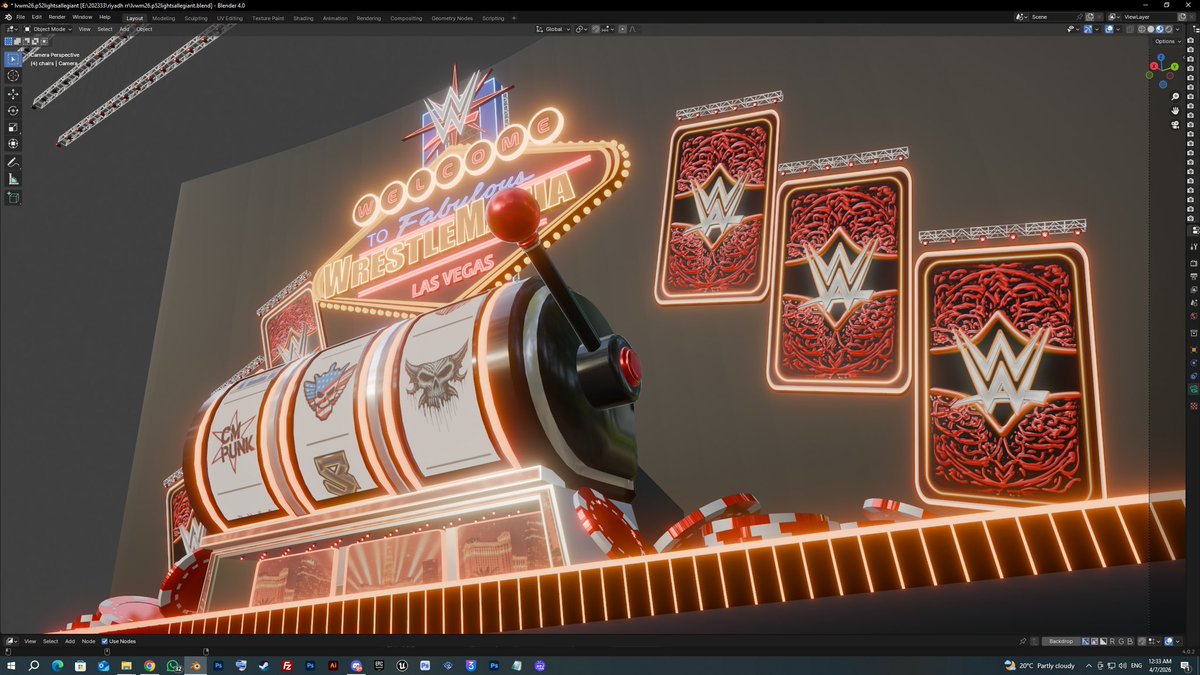Open the Global transform orientation dropdown
1200x675 pixels.
coord(554,29)
